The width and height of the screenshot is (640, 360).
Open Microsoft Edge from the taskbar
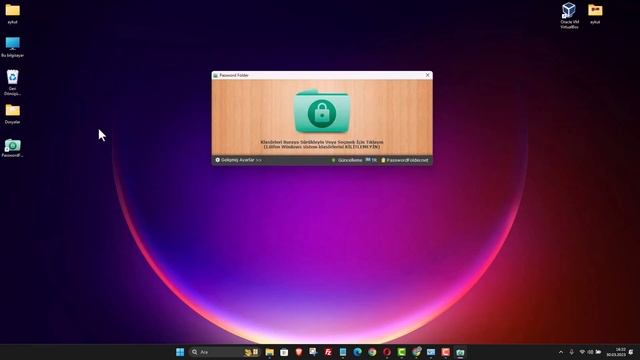358,352
